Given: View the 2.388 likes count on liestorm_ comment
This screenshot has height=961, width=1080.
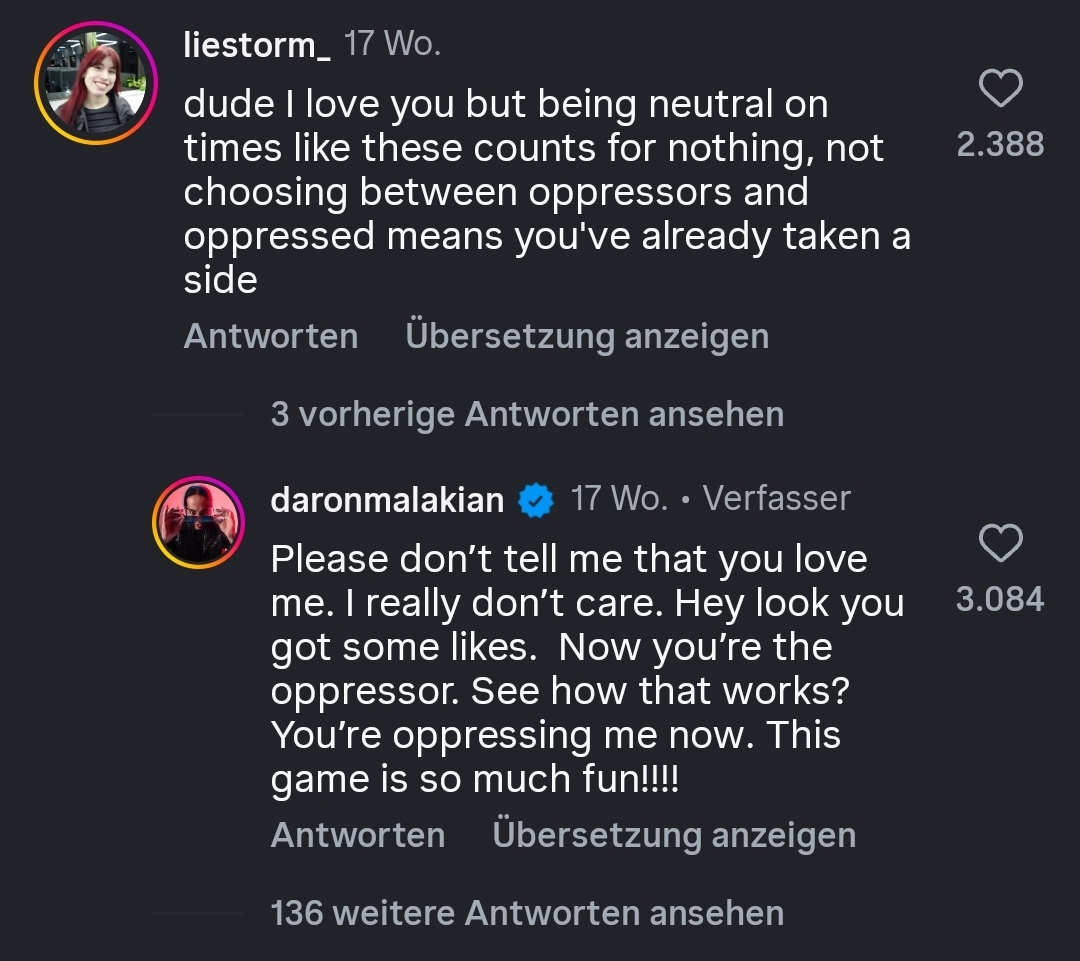Looking at the screenshot, I should tap(999, 145).
